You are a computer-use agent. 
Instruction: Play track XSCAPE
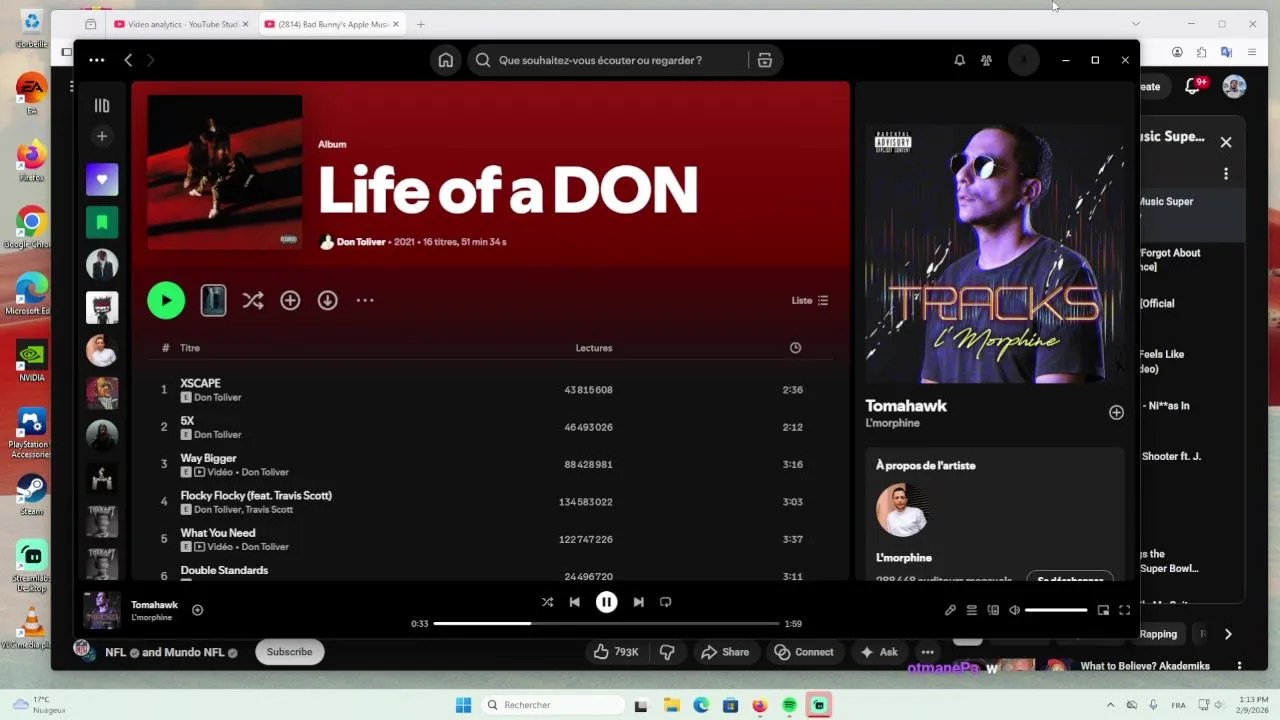(x=200, y=383)
